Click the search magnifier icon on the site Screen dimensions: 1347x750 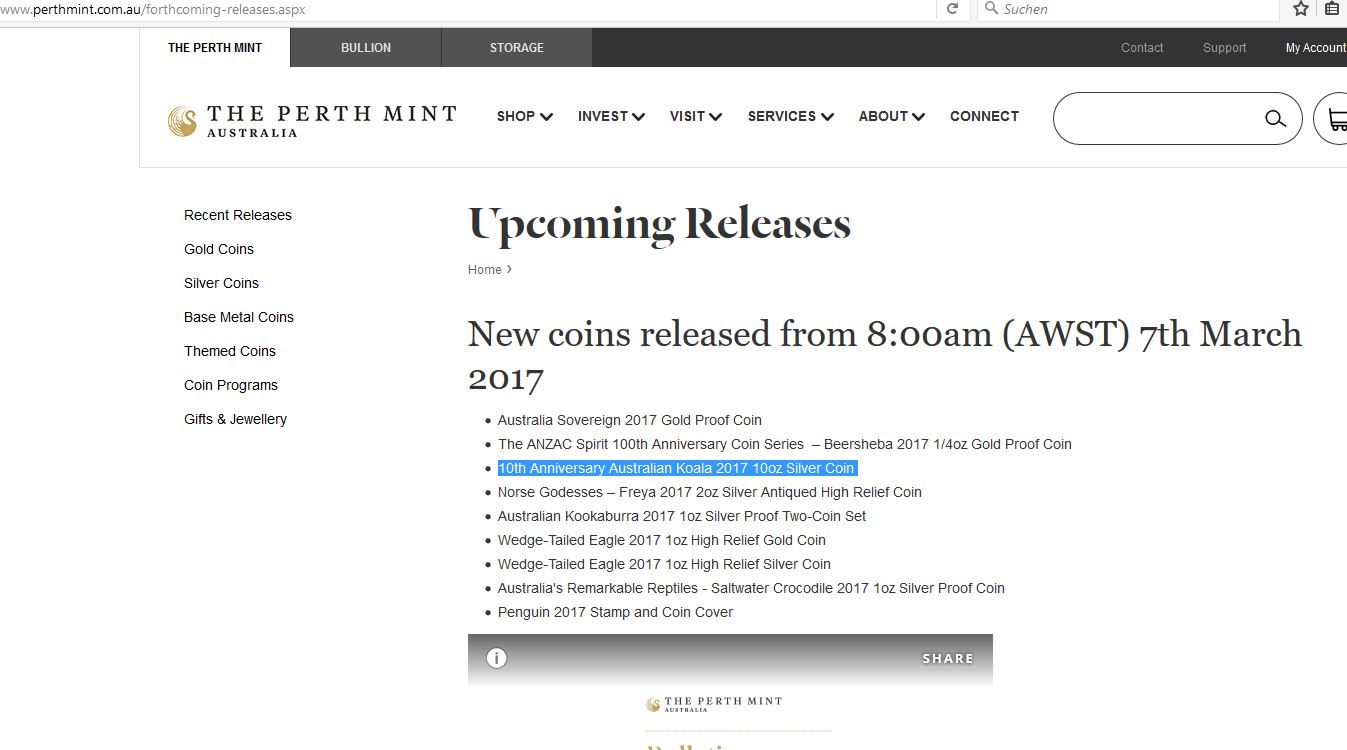(1275, 119)
